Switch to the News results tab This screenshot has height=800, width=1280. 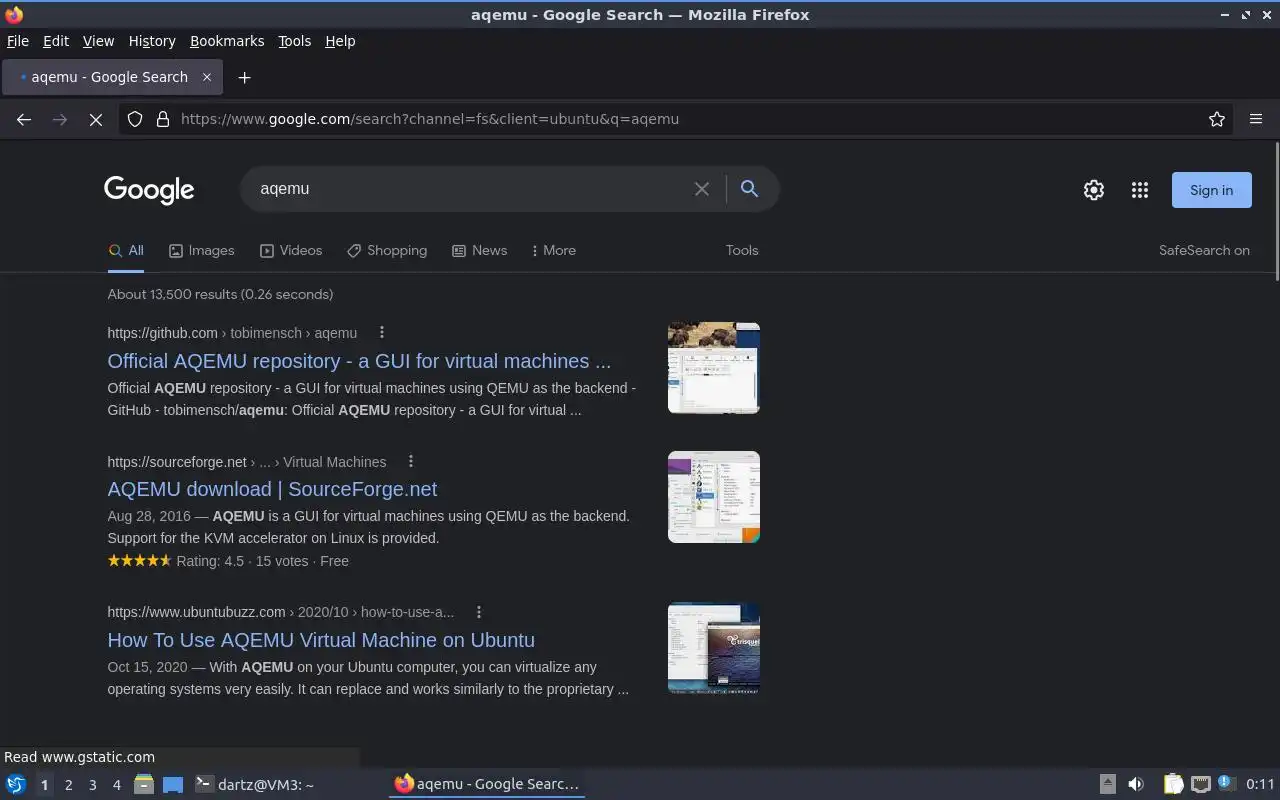point(479,250)
